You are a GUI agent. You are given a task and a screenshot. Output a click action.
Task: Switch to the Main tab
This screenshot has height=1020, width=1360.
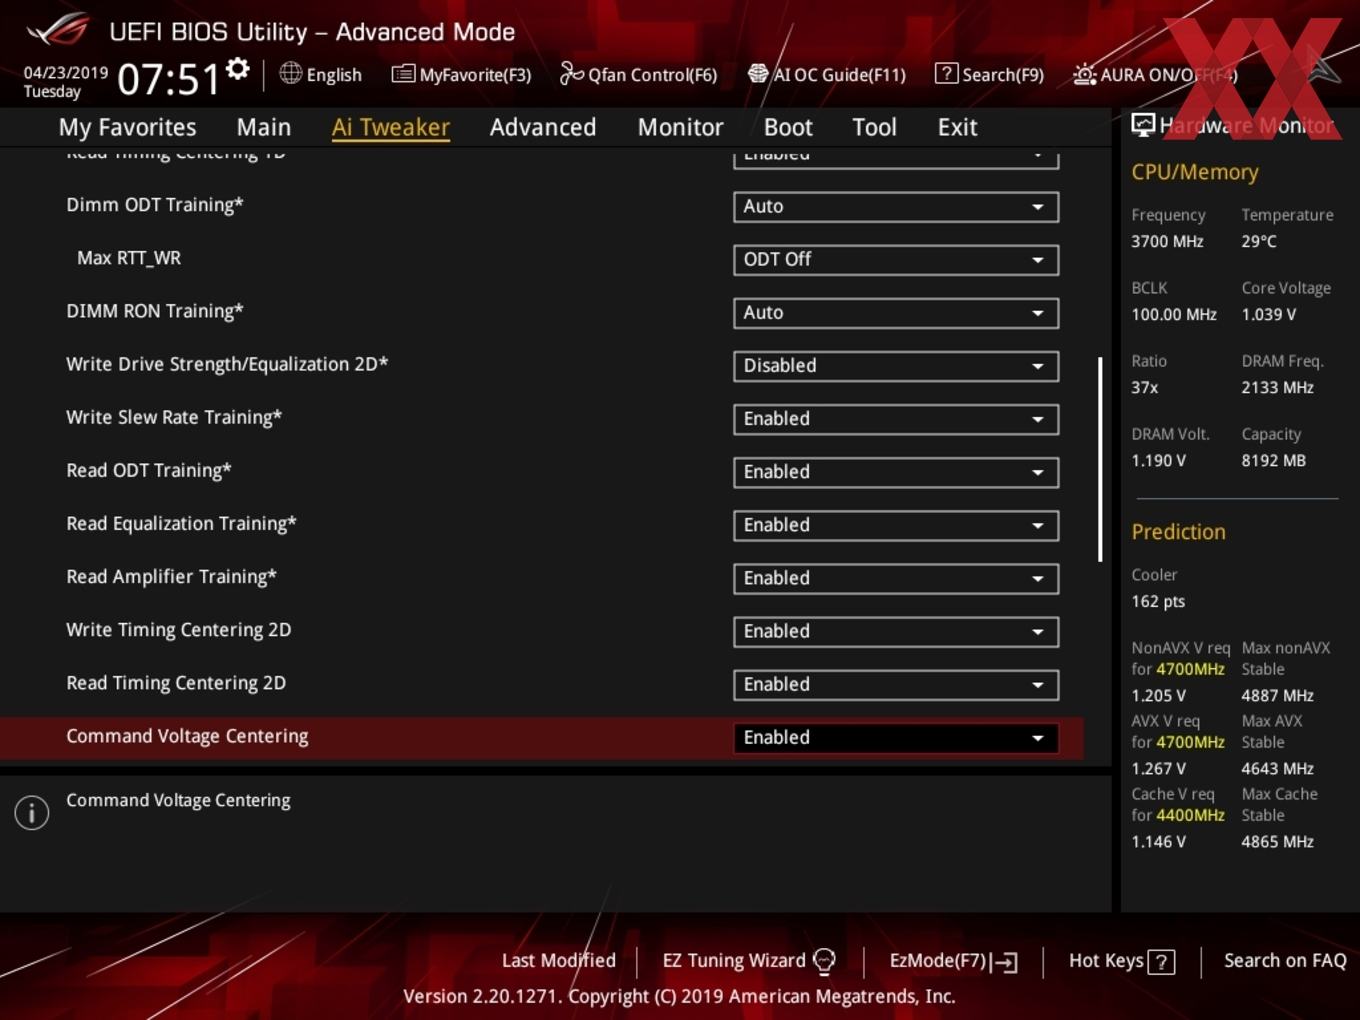[x=264, y=127]
